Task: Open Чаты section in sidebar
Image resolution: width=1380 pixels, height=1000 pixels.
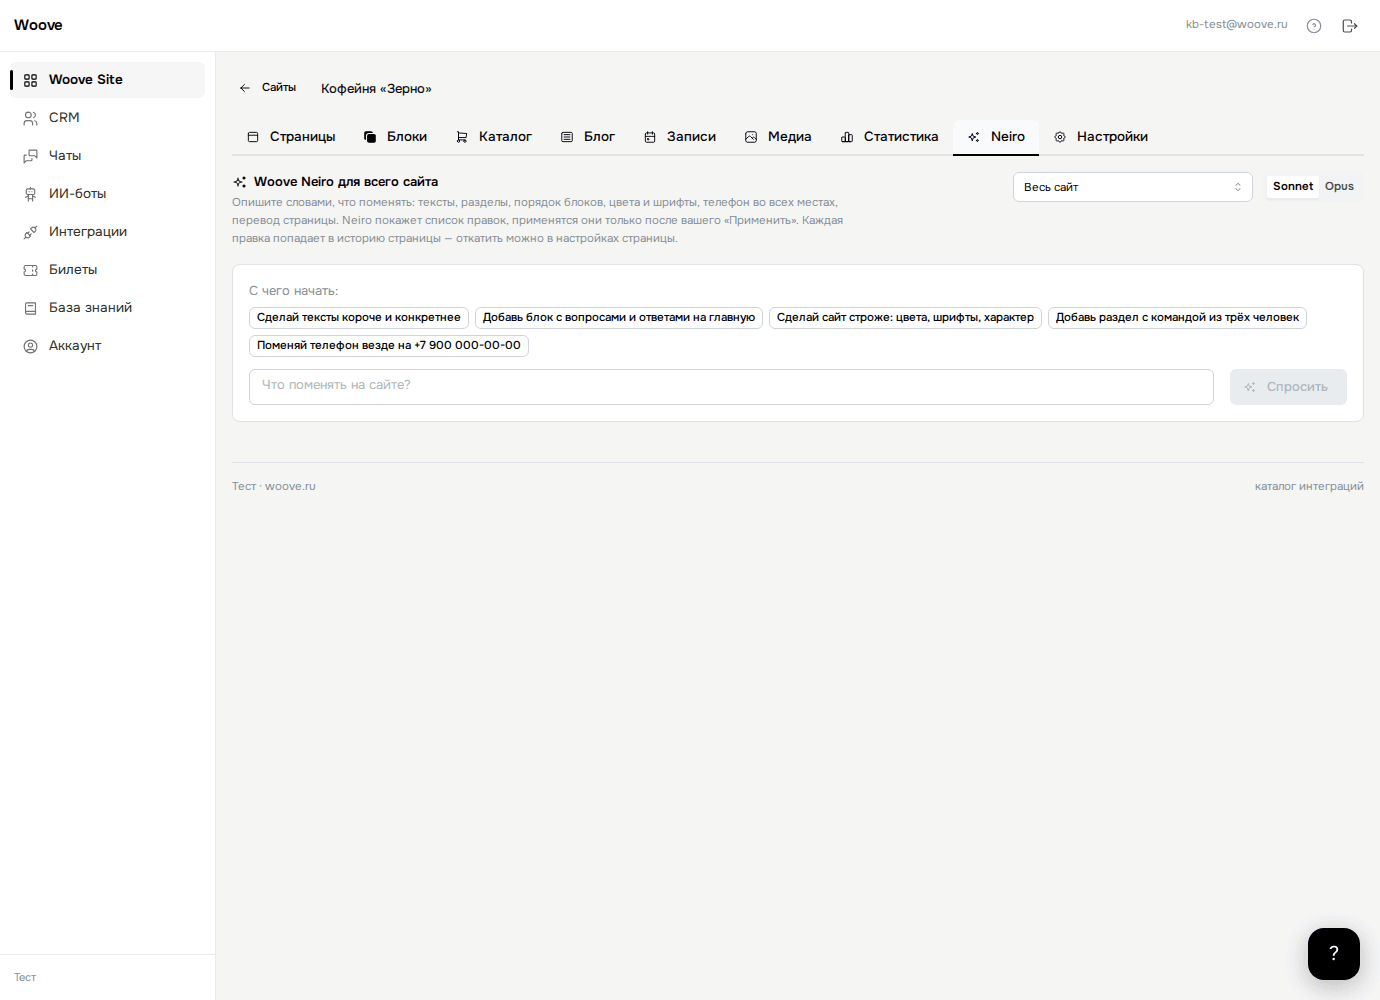Action: click(108, 156)
